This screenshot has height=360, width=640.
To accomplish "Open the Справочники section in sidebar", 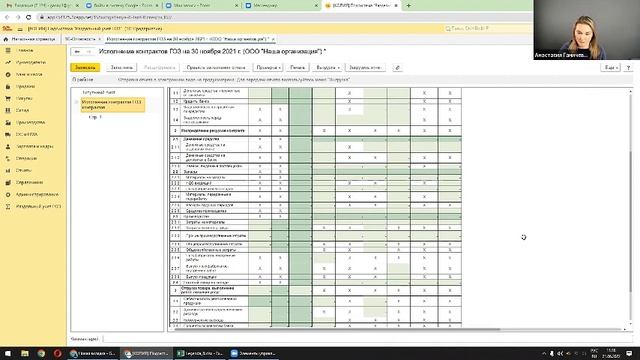I will click(x=29, y=182).
